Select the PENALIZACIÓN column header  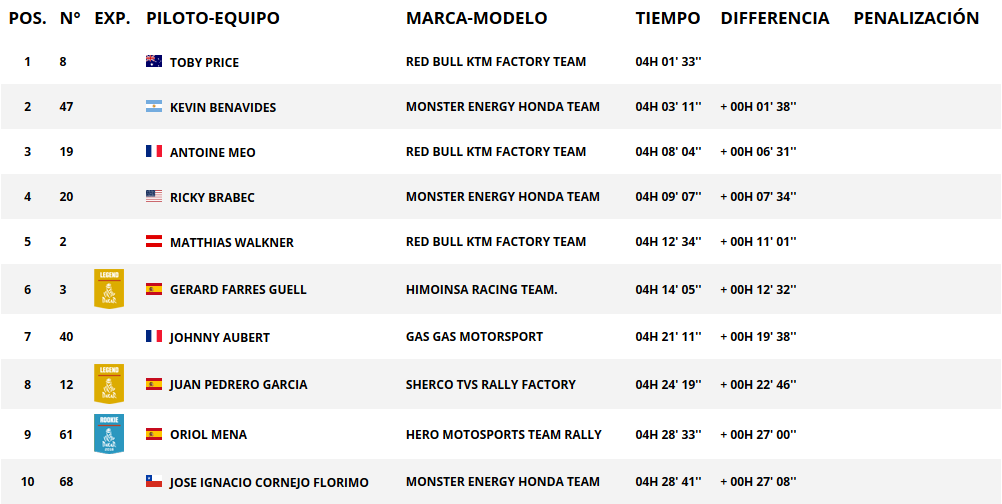[x=916, y=19]
